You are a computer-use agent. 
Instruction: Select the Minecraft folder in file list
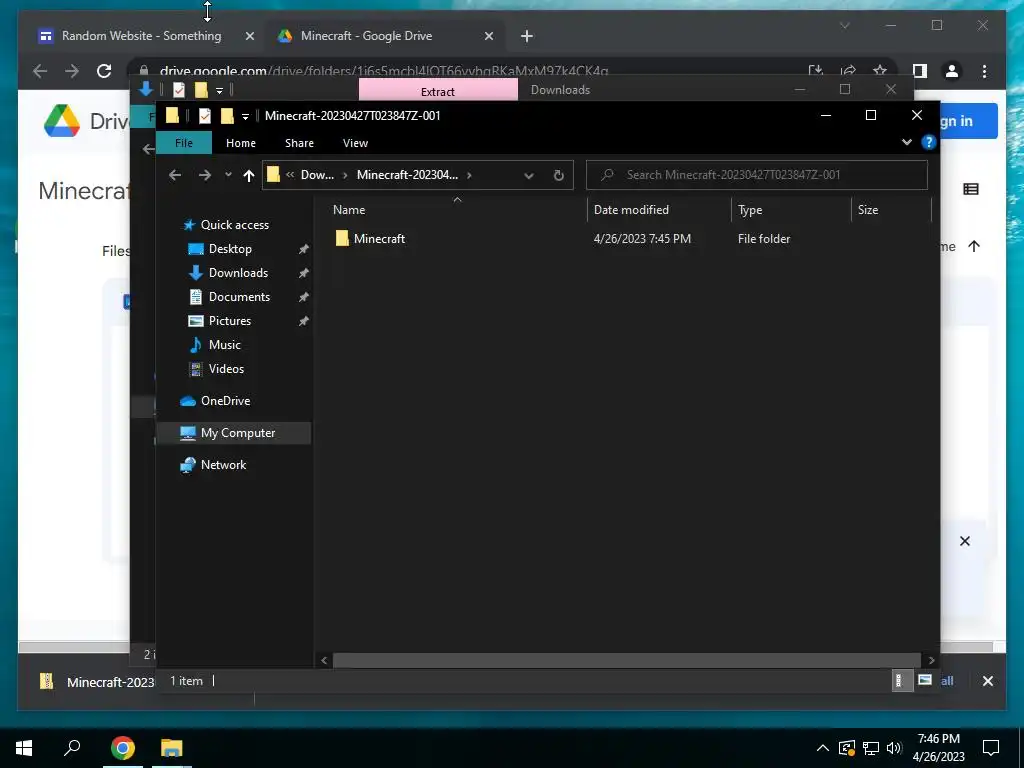[379, 238]
